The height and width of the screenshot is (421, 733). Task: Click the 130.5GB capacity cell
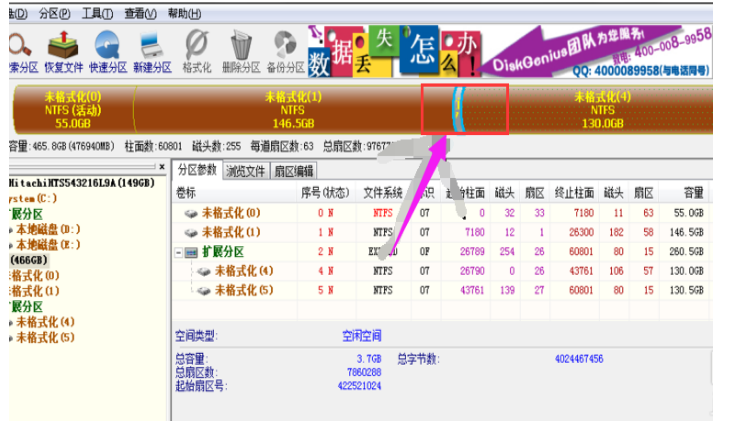pos(686,290)
